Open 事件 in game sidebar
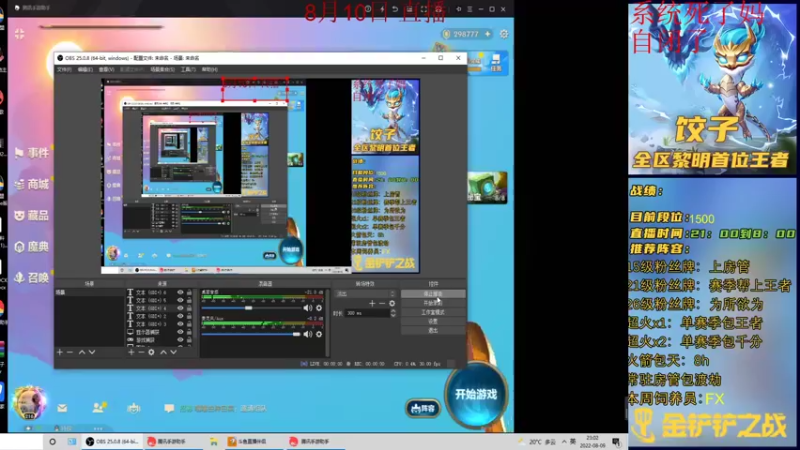This screenshot has height=450, width=800. pos(32,153)
